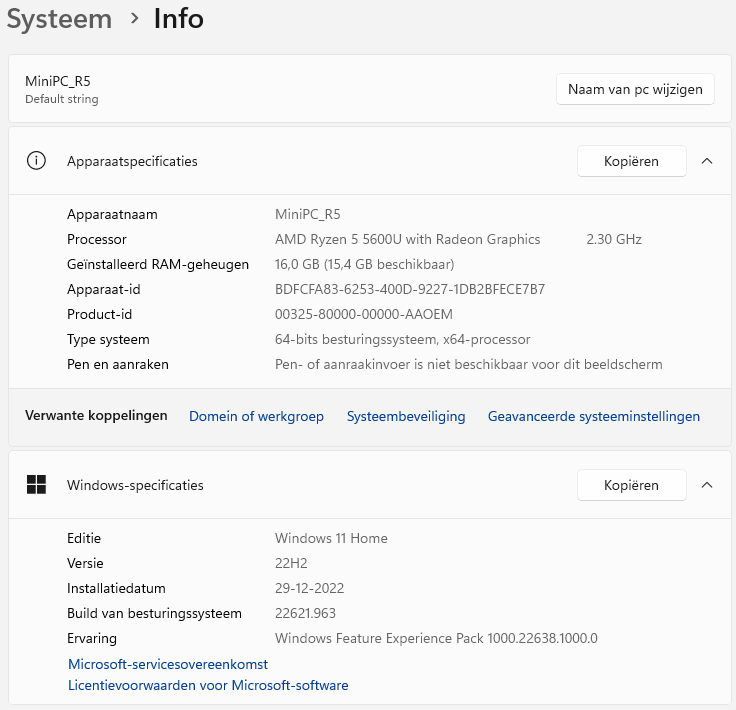Click the Windows-specificaties section heading
The width and height of the screenshot is (736, 710).
pyautogui.click(x=135, y=485)
